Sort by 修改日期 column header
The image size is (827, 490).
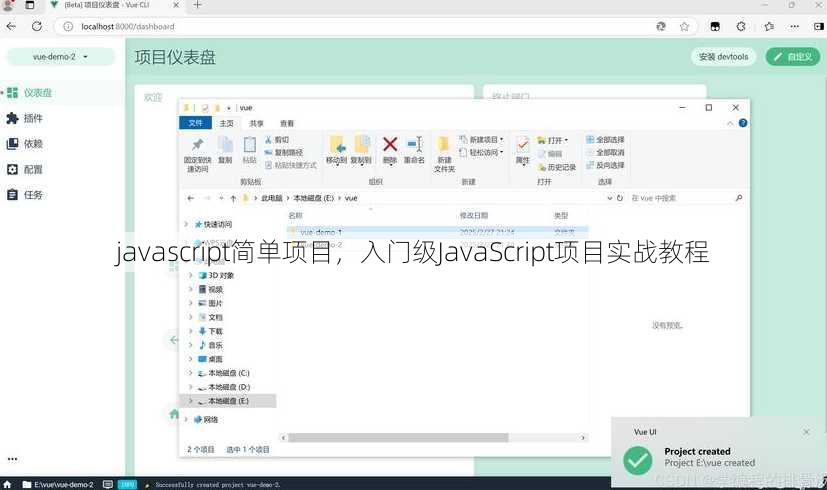tap(474, 215)
